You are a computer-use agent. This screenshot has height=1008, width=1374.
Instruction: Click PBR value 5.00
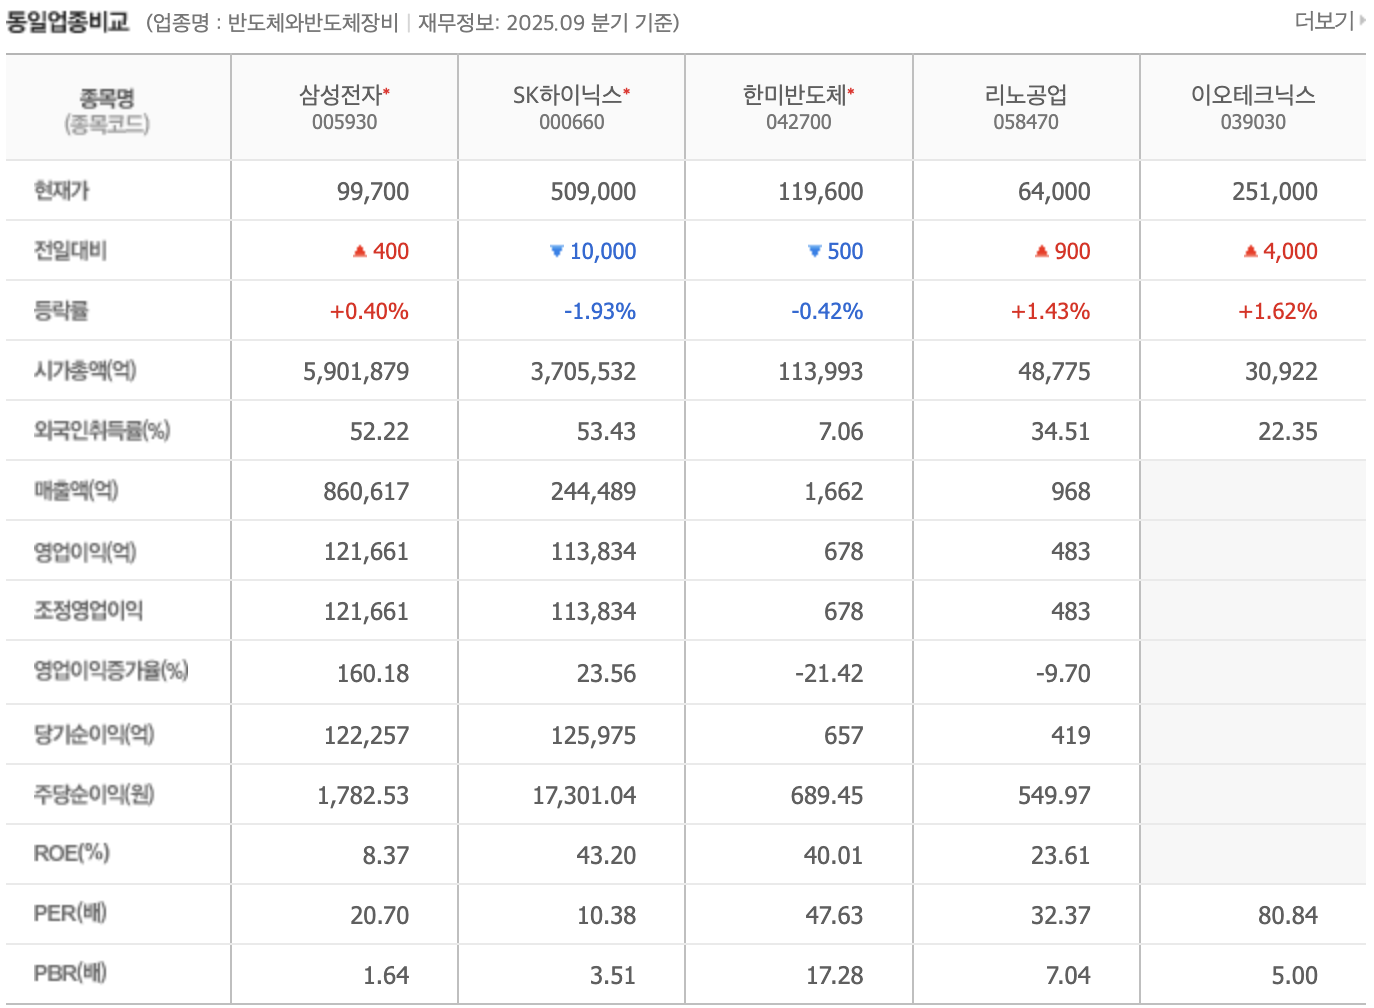(x=1294, y=975)
